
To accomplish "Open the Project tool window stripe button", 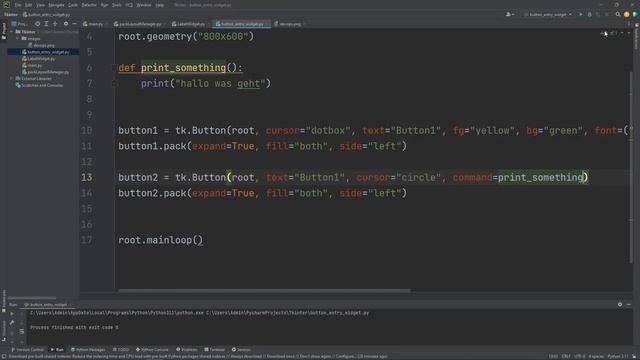I will click(x=4, y=31).
